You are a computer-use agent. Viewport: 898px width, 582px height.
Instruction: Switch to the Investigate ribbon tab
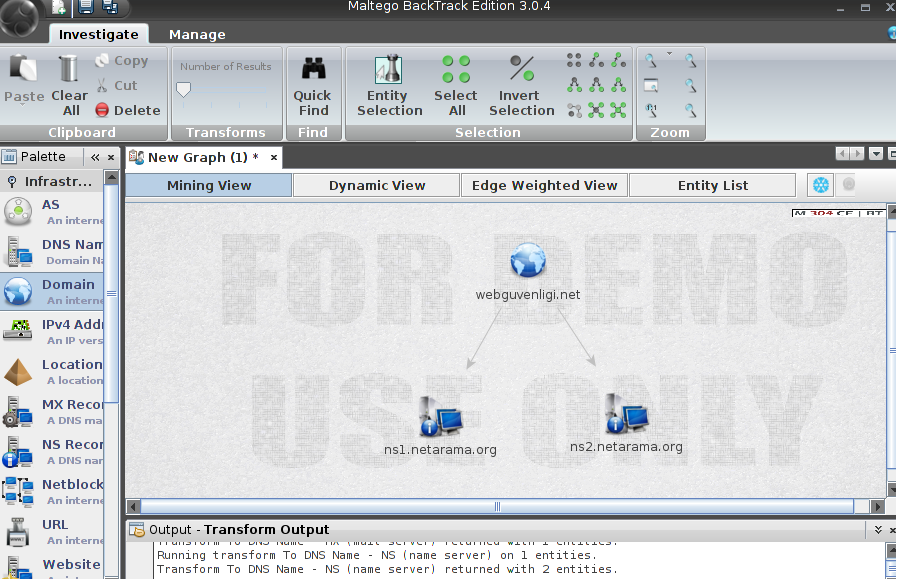coord(99,34)
